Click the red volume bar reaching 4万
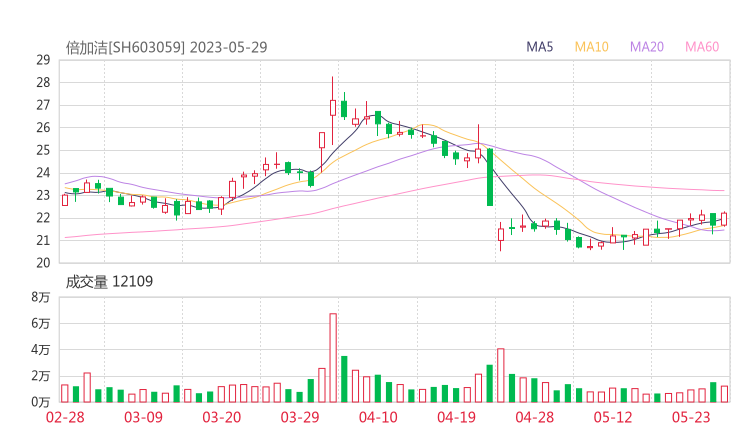The width and height of the screenshot is (740, 440). click(x=501, y=375)
